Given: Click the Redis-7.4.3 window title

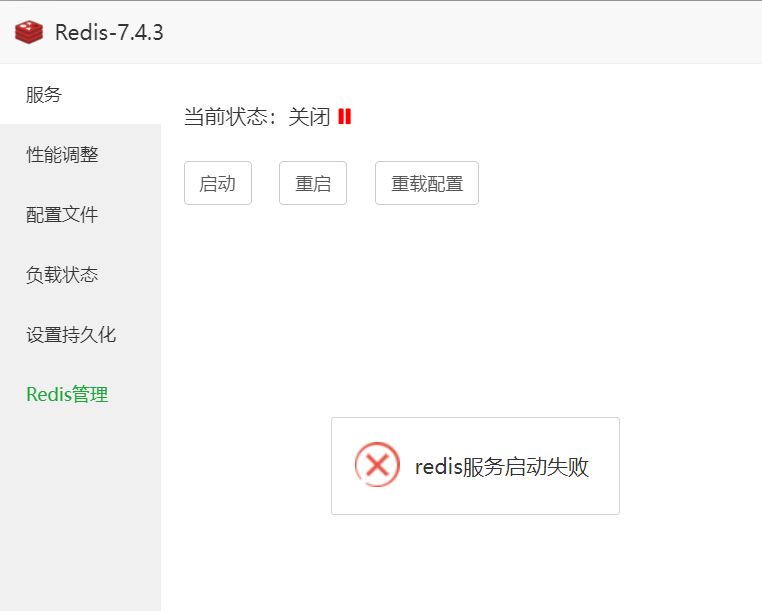Looking at the screenshot, I should 109,33.
